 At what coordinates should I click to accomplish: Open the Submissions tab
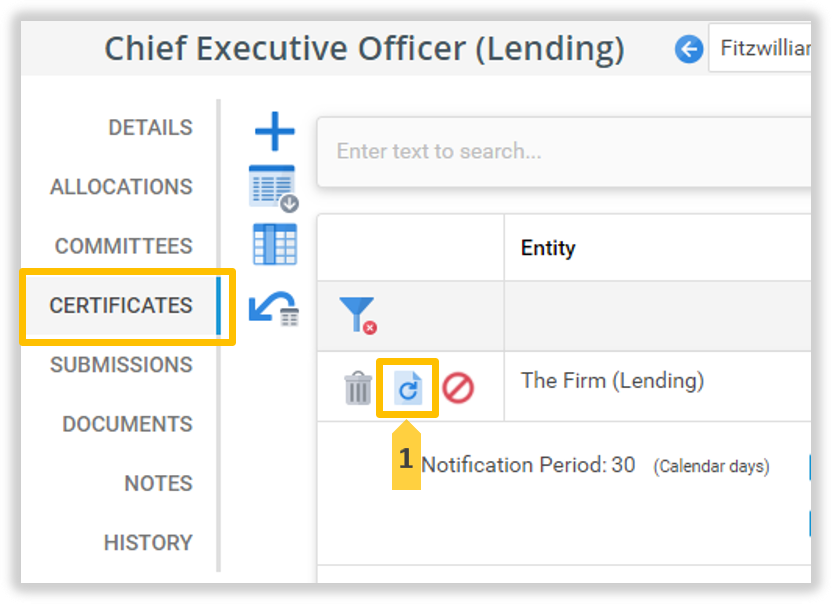121,364
